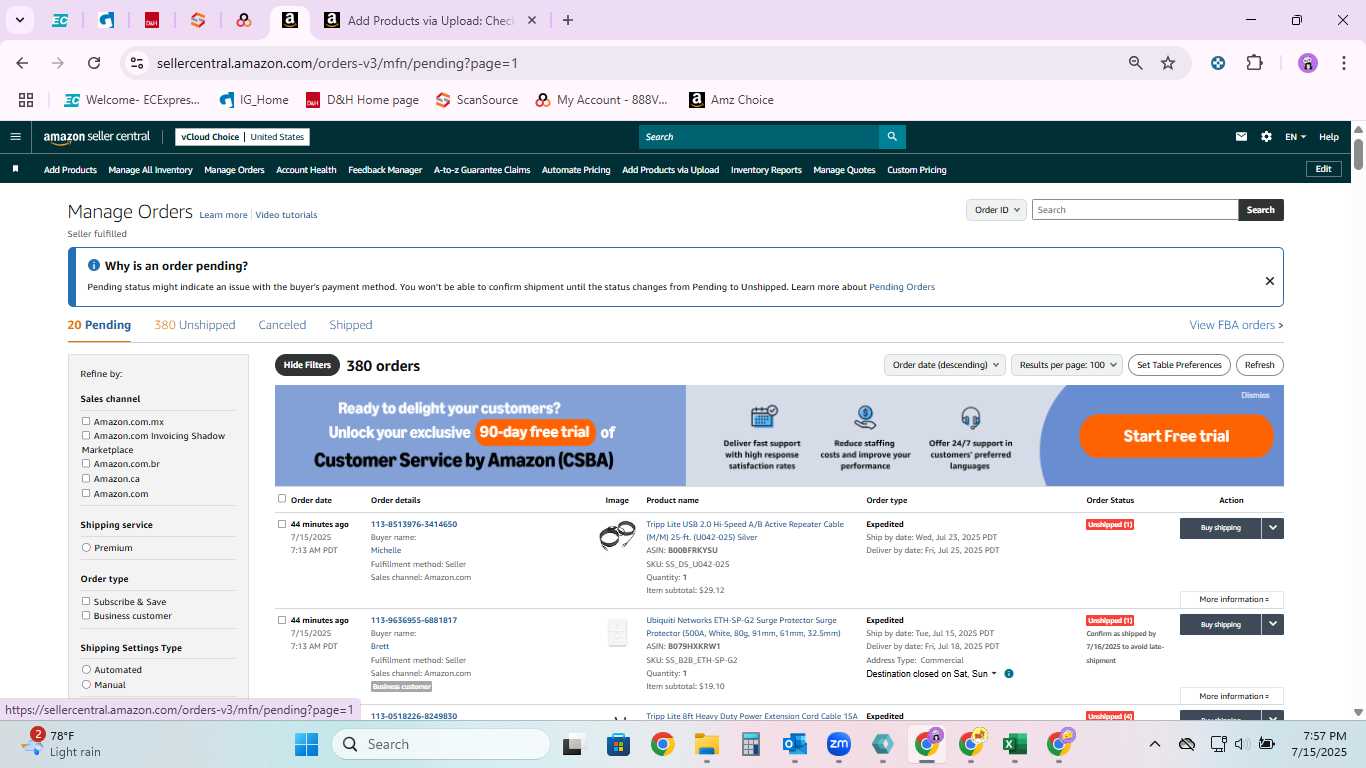
Task: Open Zoom from the taskbar
Action: click(839, 744)
